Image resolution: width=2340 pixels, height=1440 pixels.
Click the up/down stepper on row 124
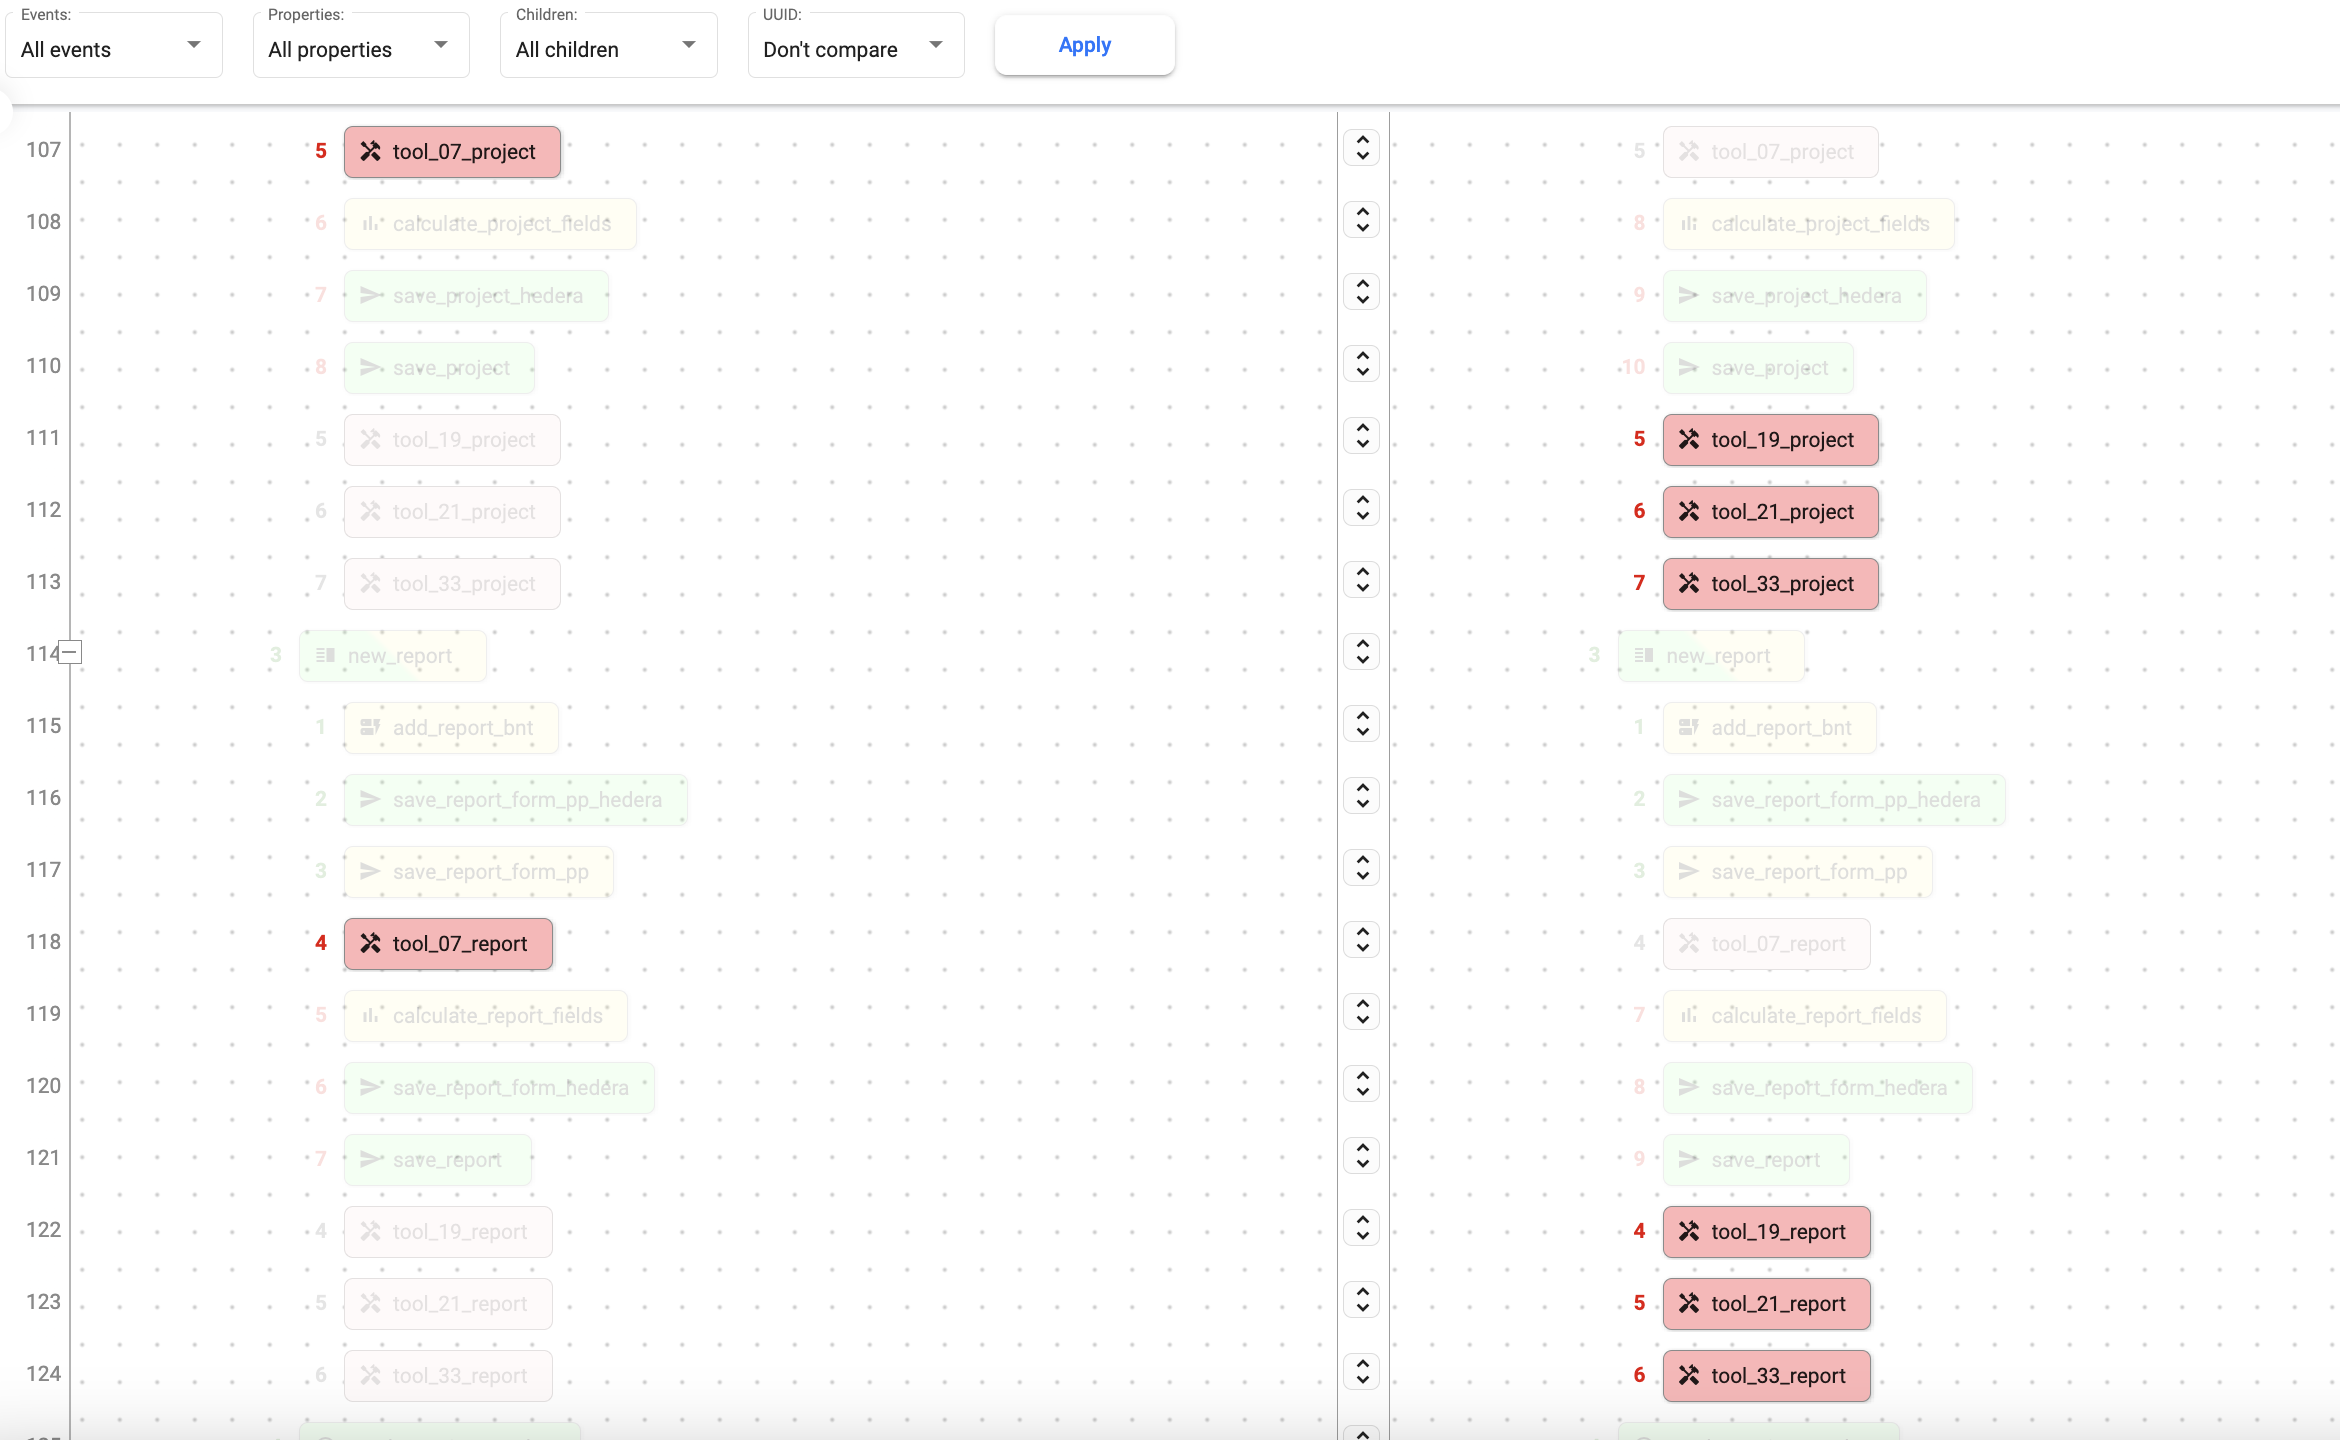pyautogui.click(x=1362, y=1372)
